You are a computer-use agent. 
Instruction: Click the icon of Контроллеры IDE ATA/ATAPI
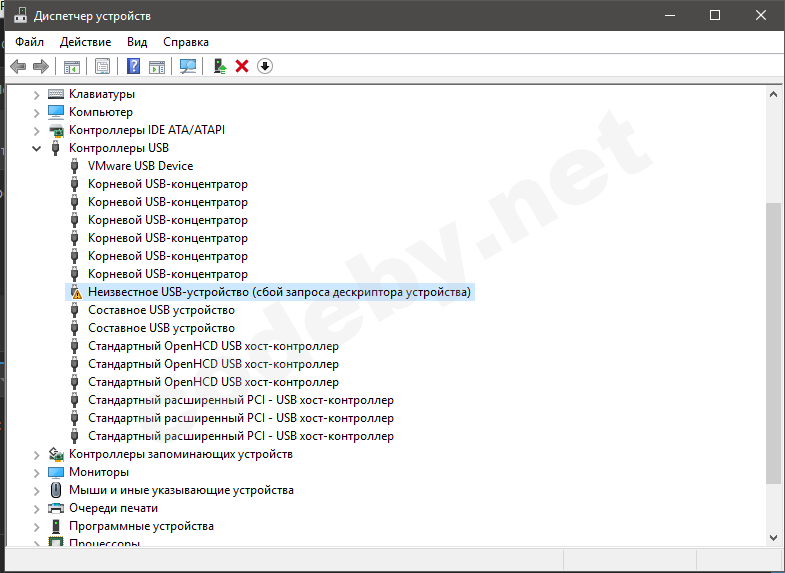tap(56, 130)
